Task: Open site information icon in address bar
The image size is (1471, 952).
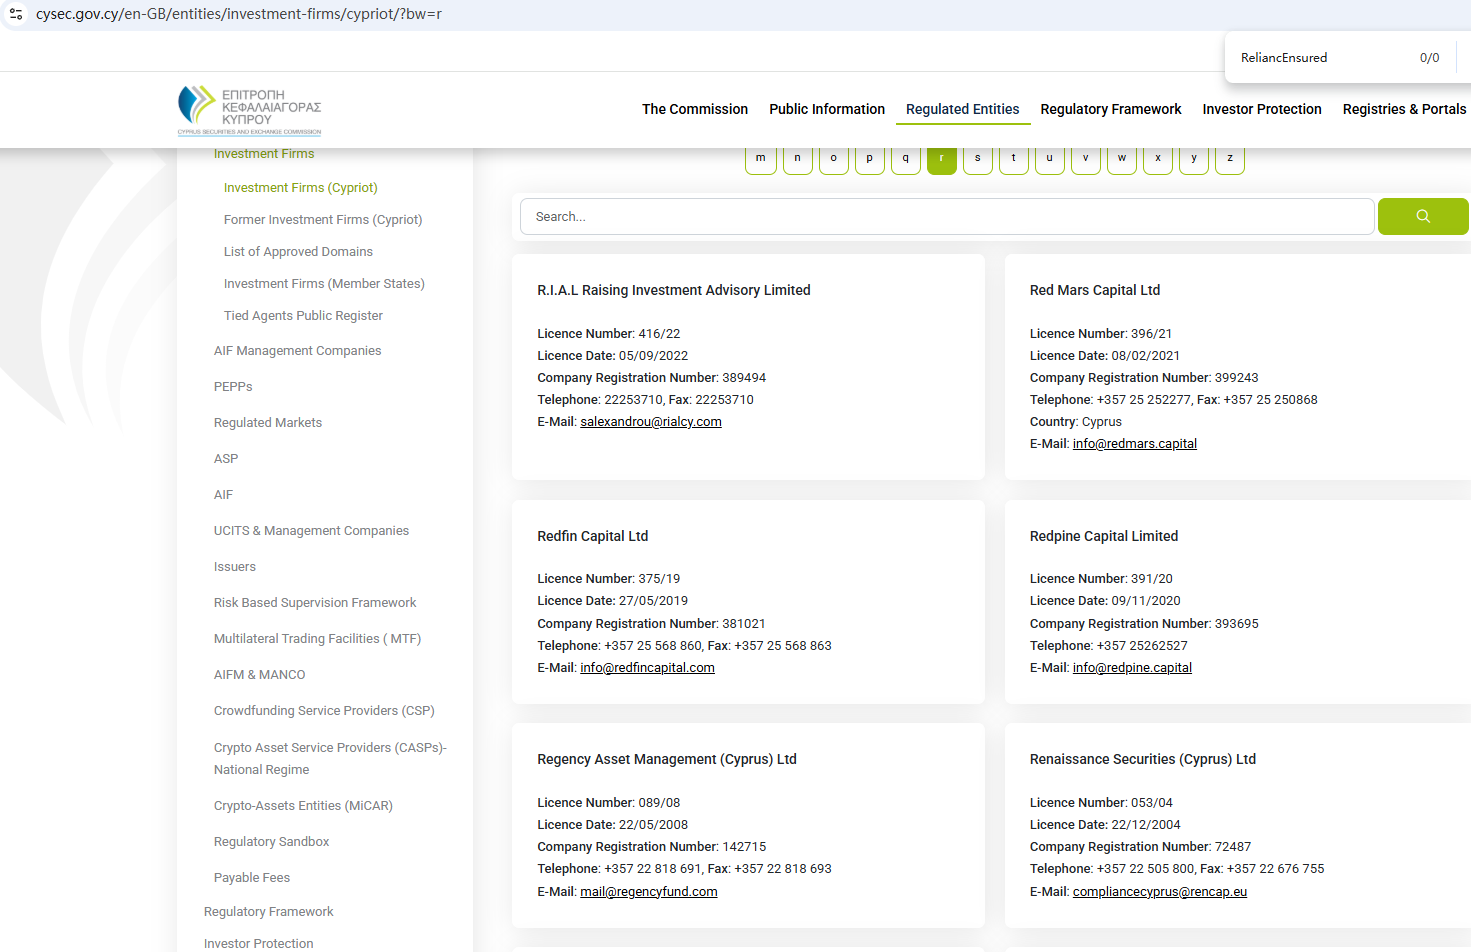Action: [16, 14]
